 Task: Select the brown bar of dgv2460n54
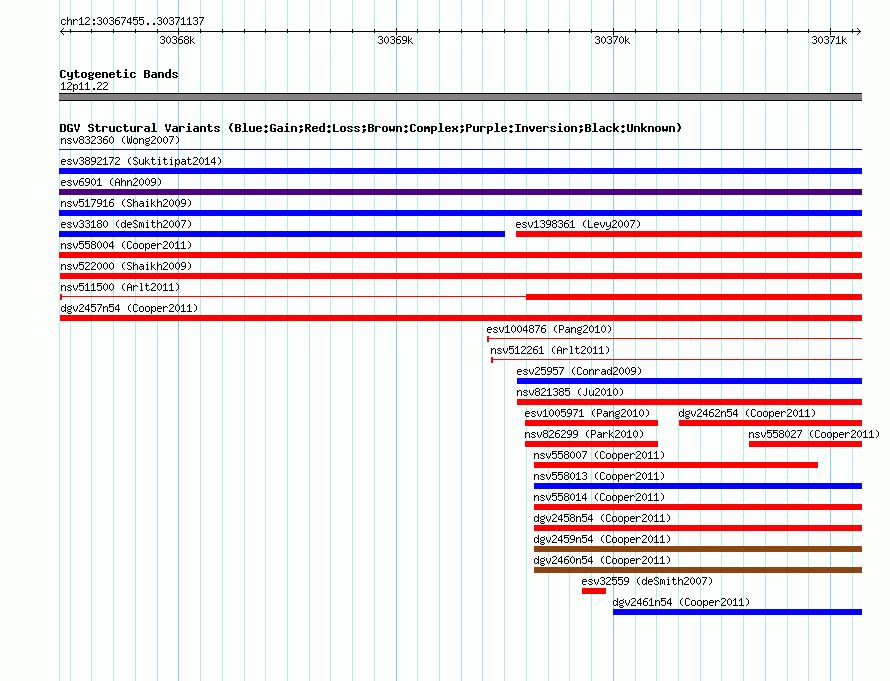(x=698, y=570)
